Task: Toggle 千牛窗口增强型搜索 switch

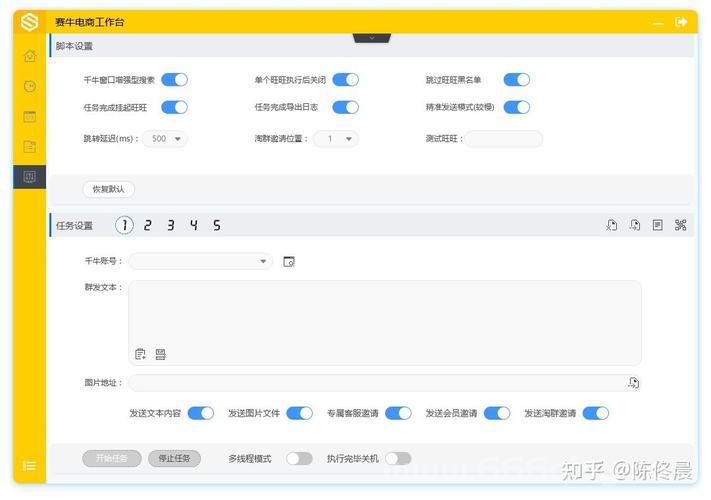Action: (175, 80)
